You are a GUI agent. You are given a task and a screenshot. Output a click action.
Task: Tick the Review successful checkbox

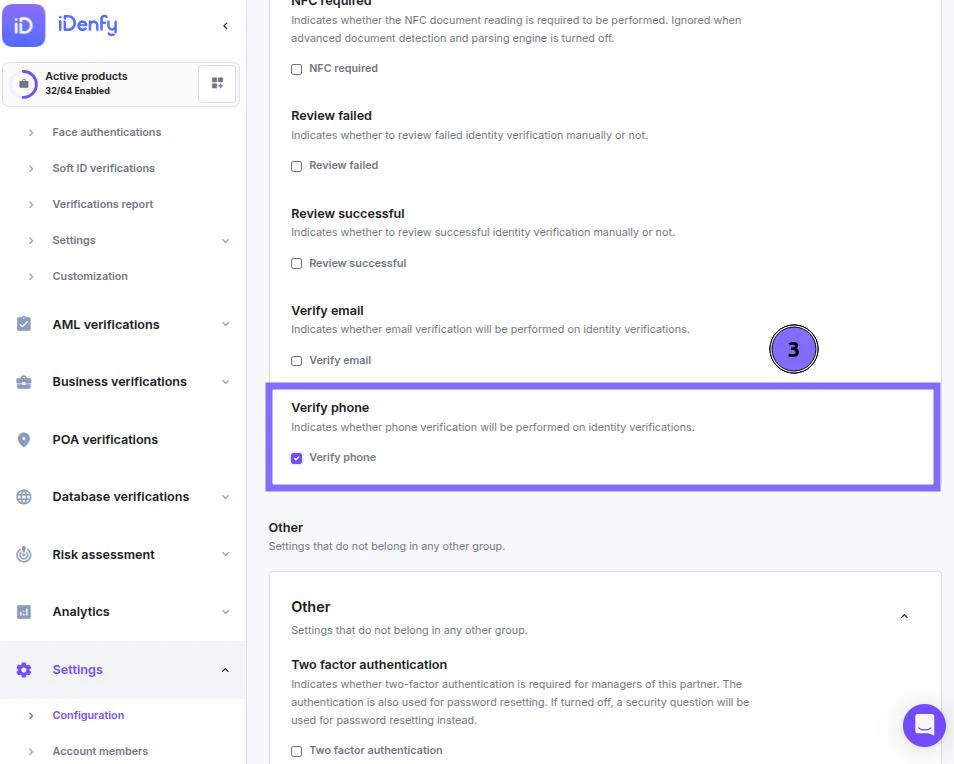click(296, 263)
